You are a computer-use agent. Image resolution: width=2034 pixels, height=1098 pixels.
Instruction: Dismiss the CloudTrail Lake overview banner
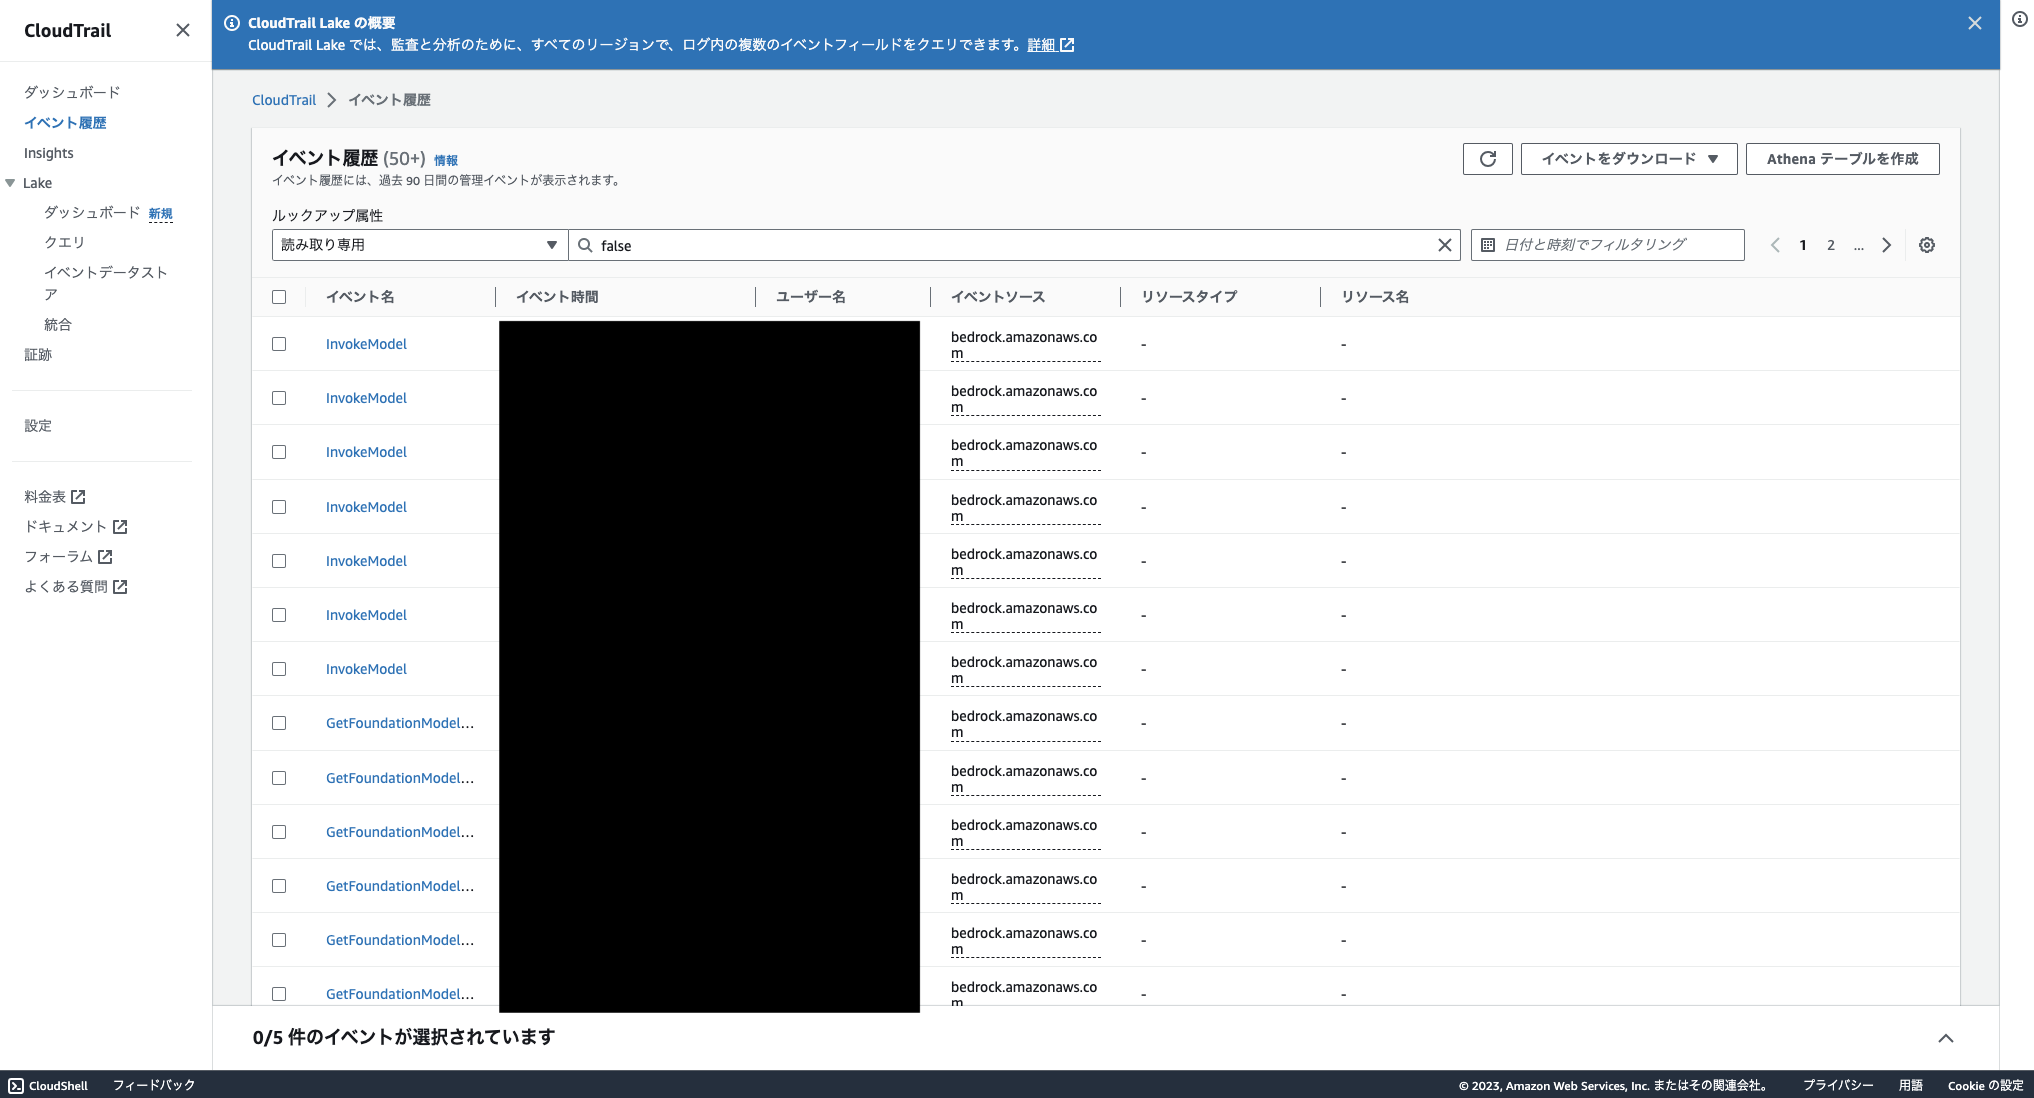pyautogui.click(x=1974, y=23)
